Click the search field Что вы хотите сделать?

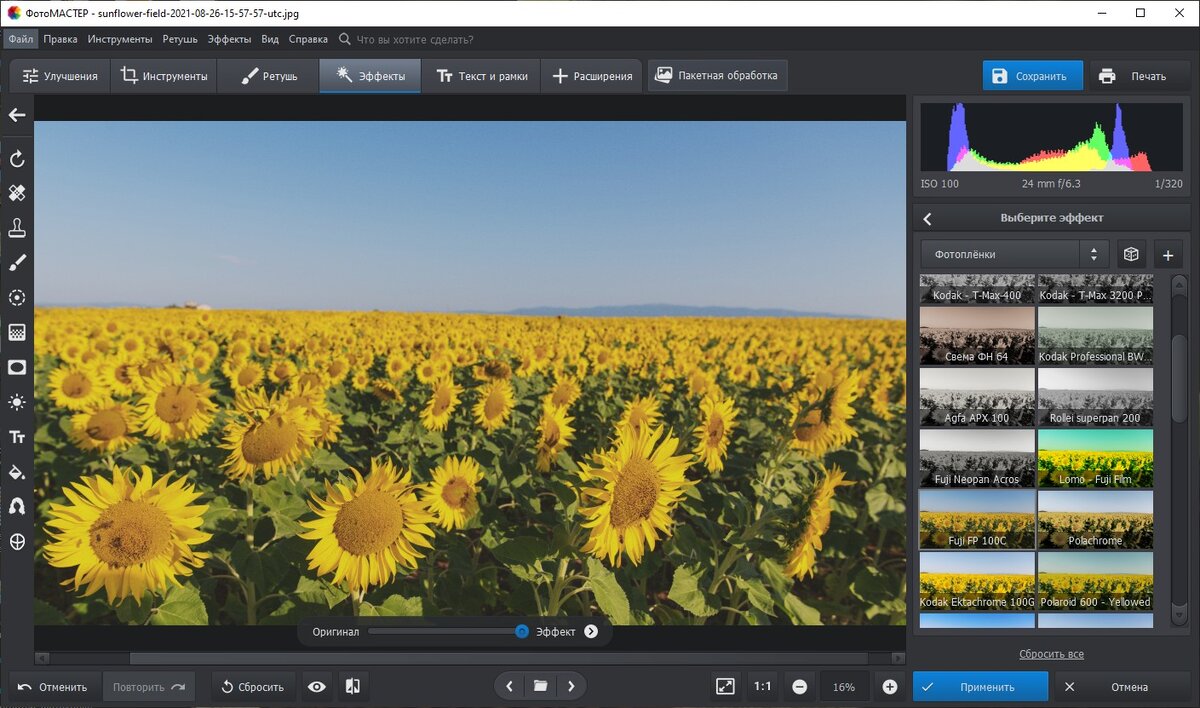coord(414,39)
